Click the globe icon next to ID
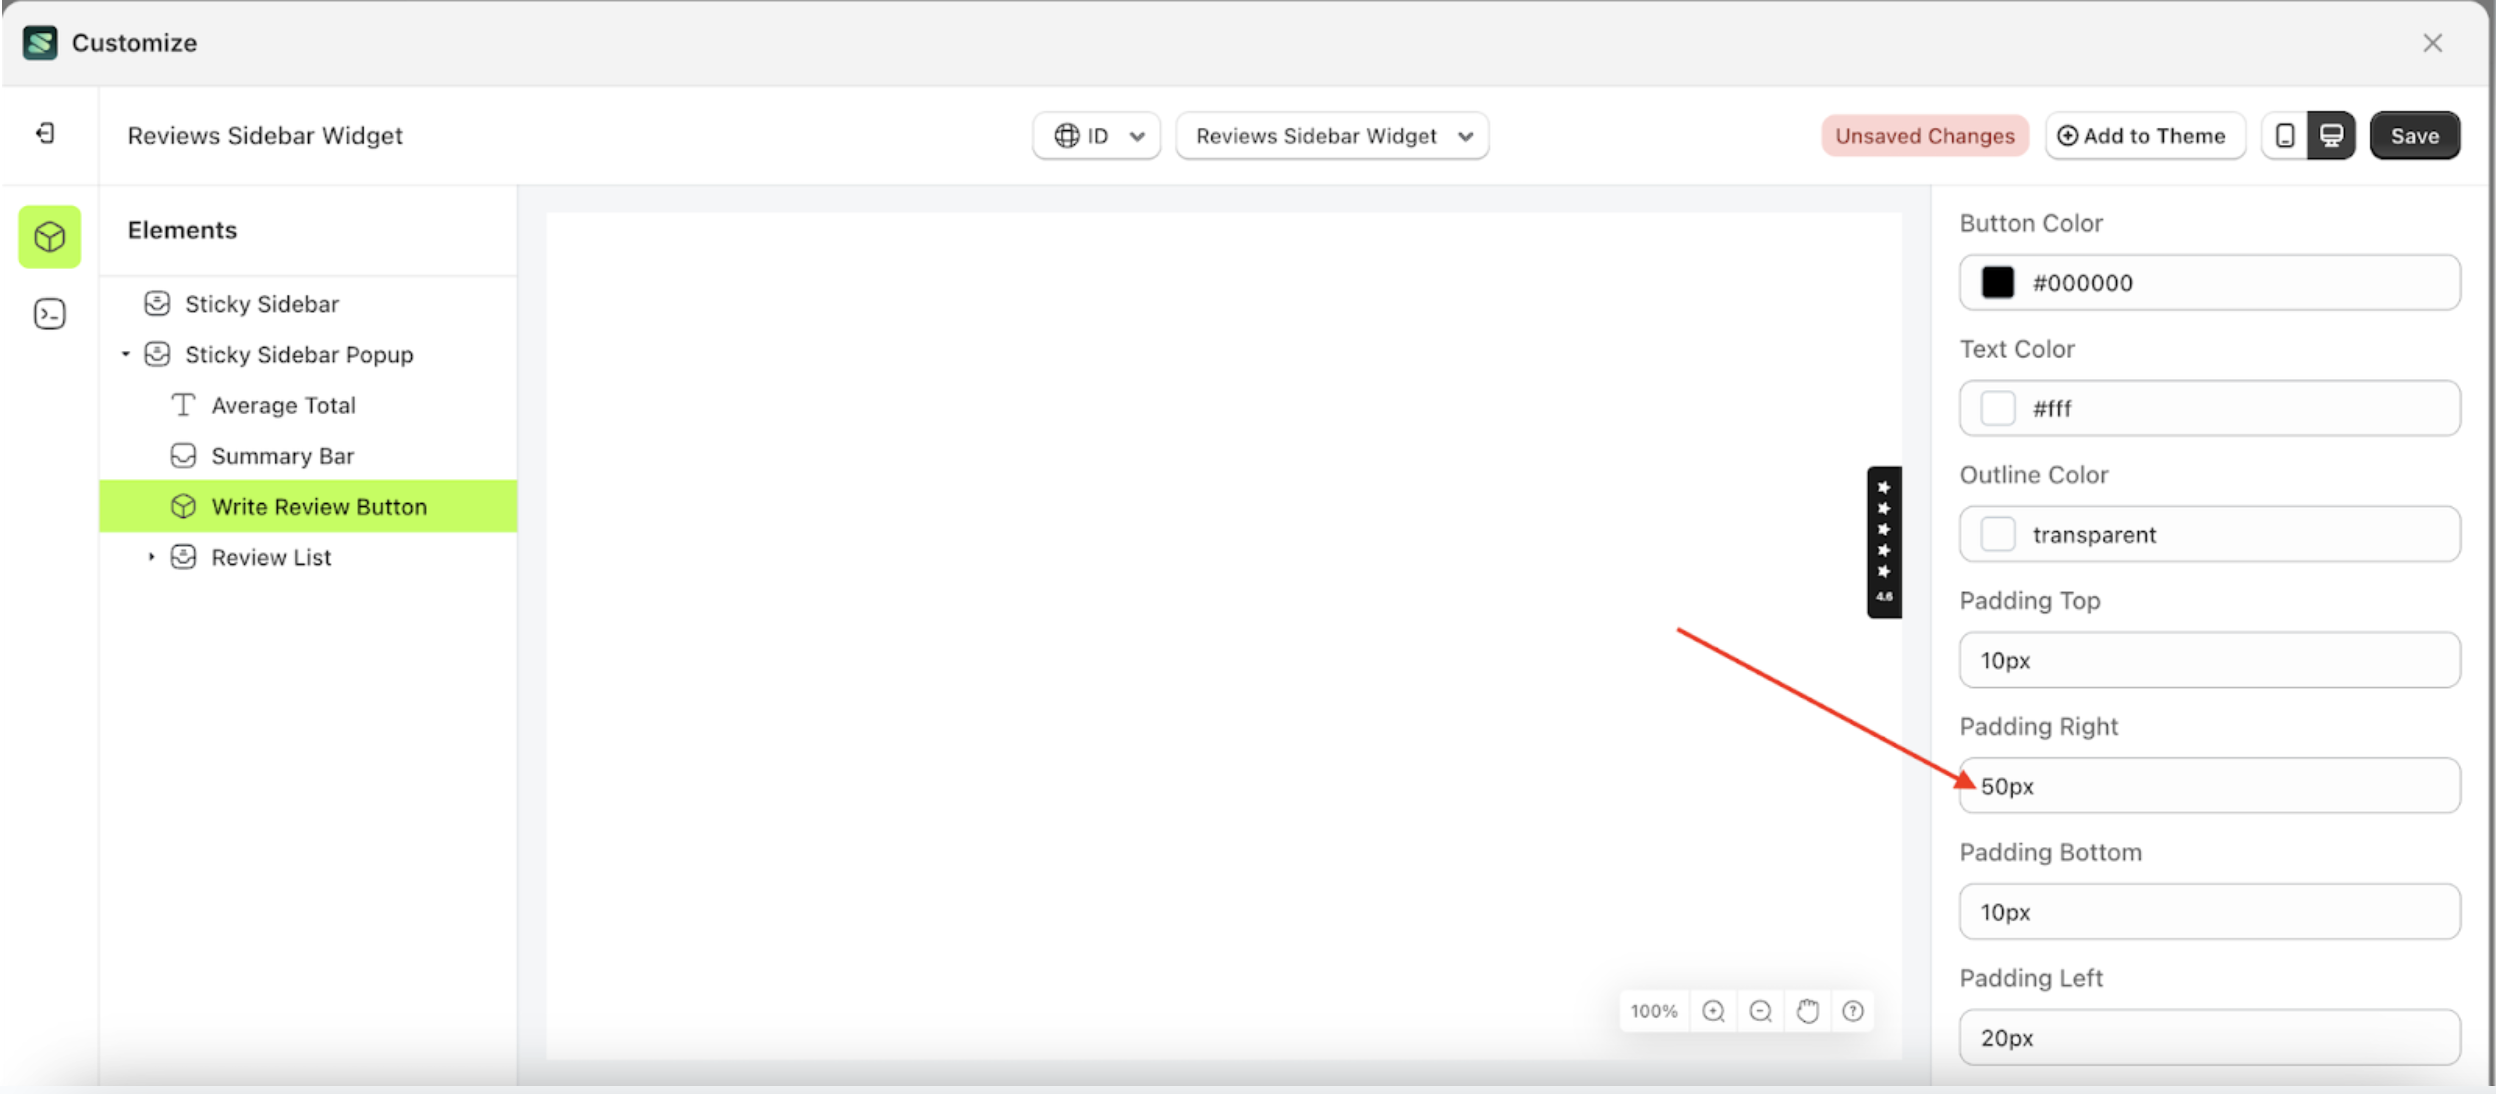This screenshot has height=1094, width=2496. pos(1065,135)
